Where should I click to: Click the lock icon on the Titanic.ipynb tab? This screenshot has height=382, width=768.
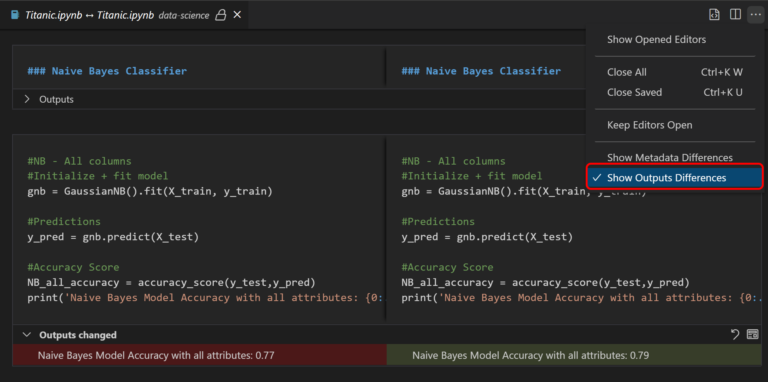221,15
